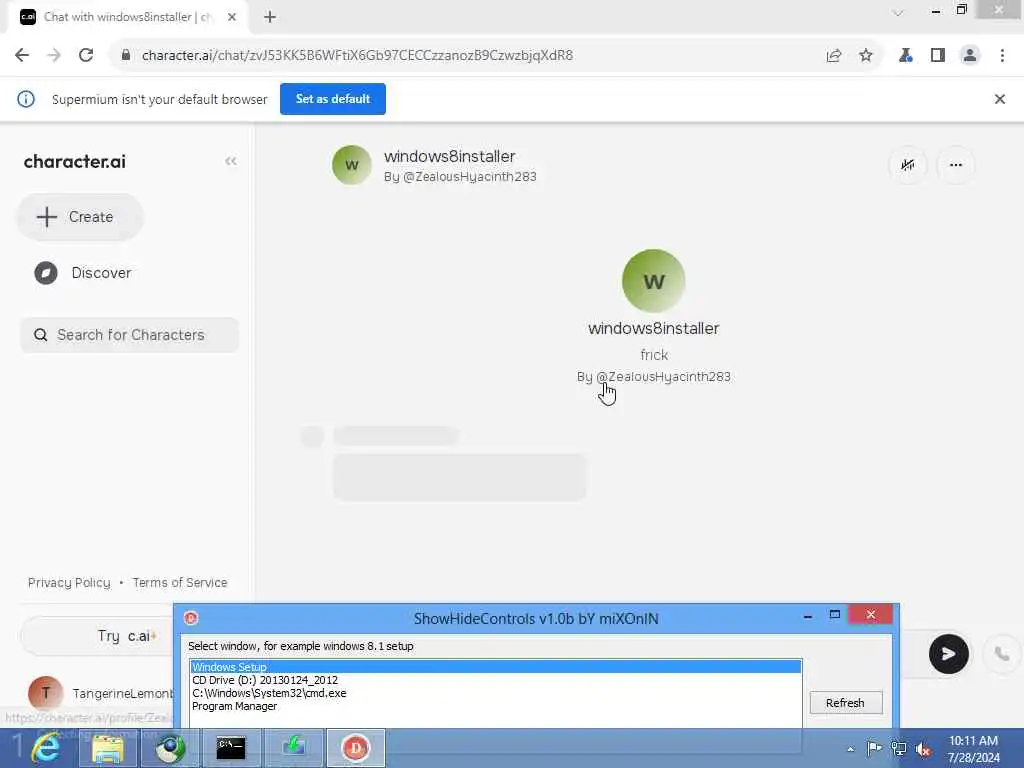Maximize the ShowHideControls window

pos(835,615)
